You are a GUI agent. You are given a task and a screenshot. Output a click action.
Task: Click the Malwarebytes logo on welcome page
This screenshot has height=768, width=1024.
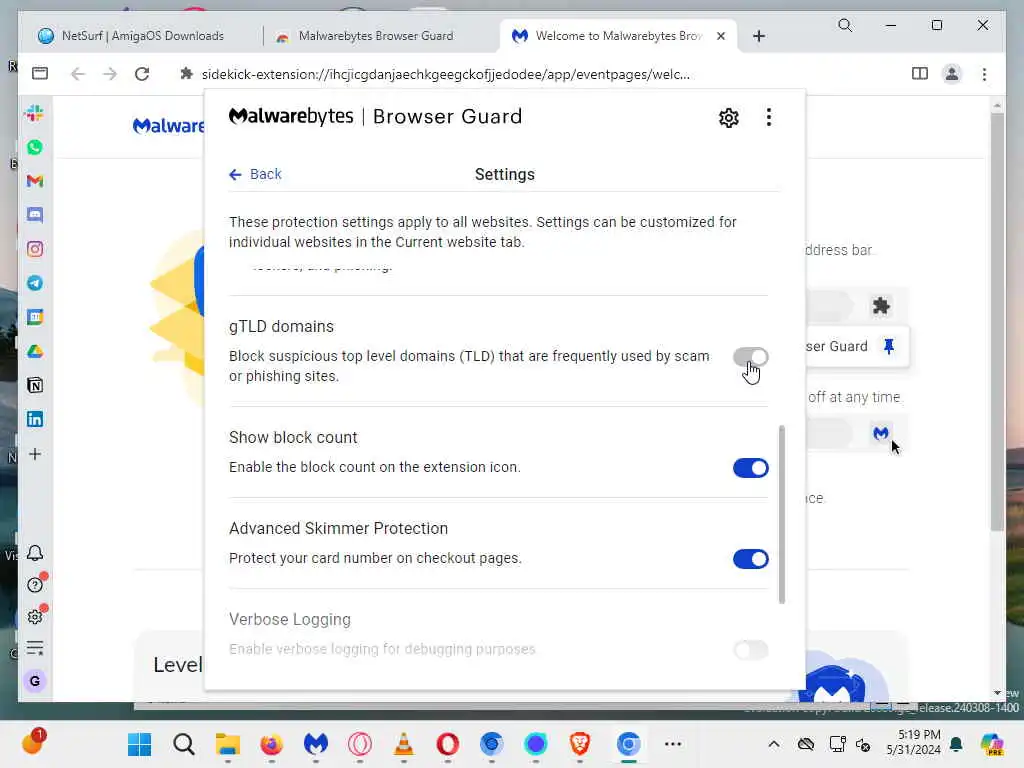click(x=168, y=125)
